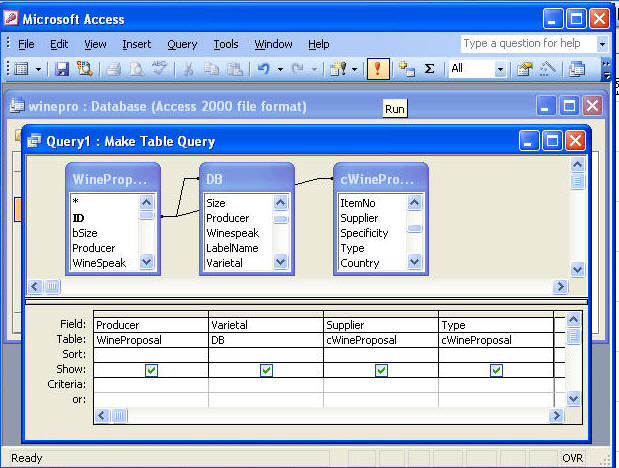Open the Undo history dropdown arrow
Image resolution: width=619 pixels, height=468 pixels.
click(280, 70)
